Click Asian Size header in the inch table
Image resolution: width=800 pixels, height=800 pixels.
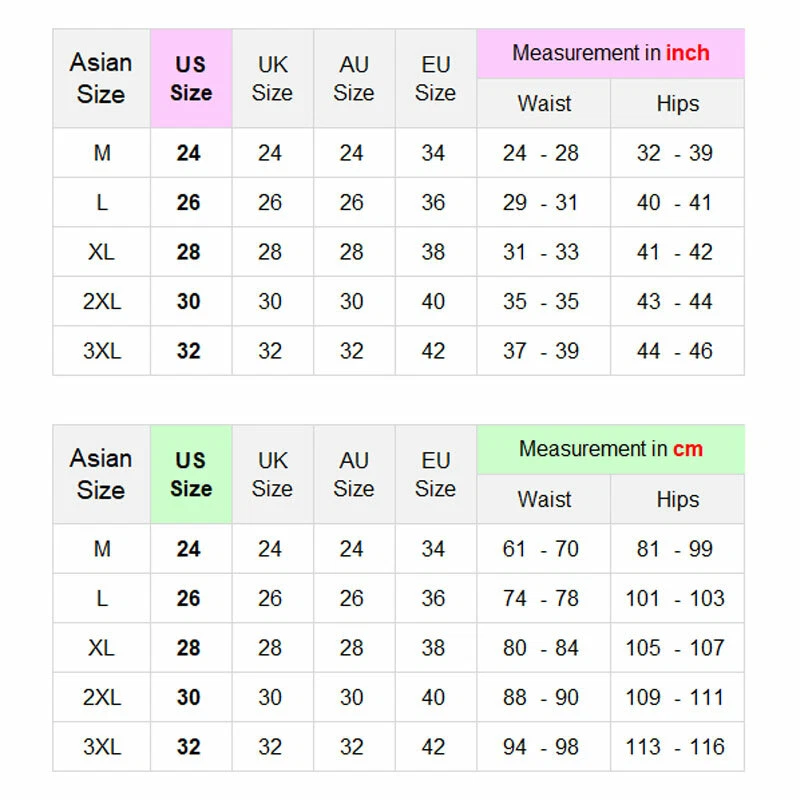[101, 79]
